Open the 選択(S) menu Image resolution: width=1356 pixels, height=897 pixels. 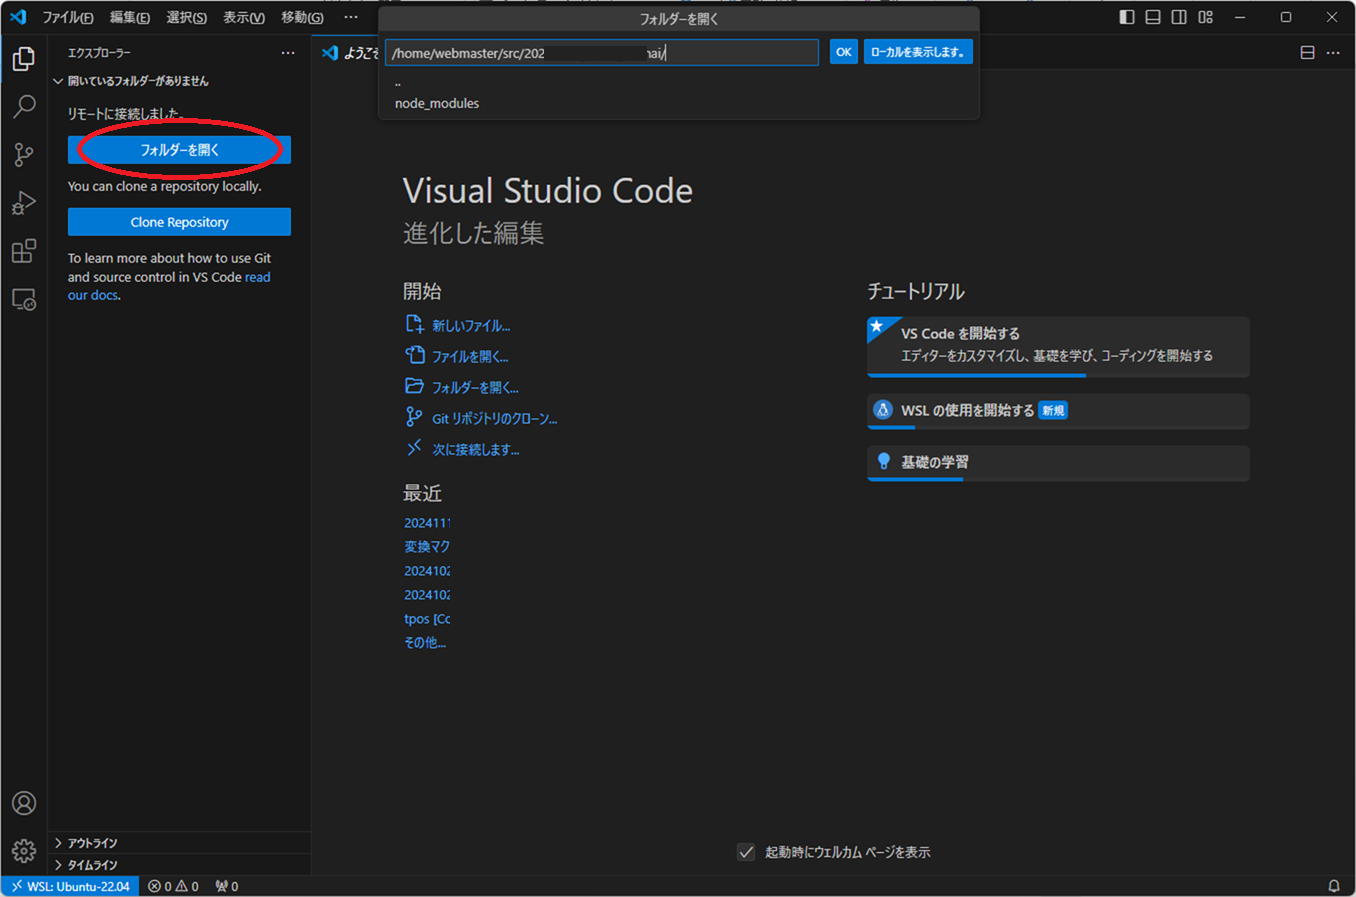click(x=186, y=17)
